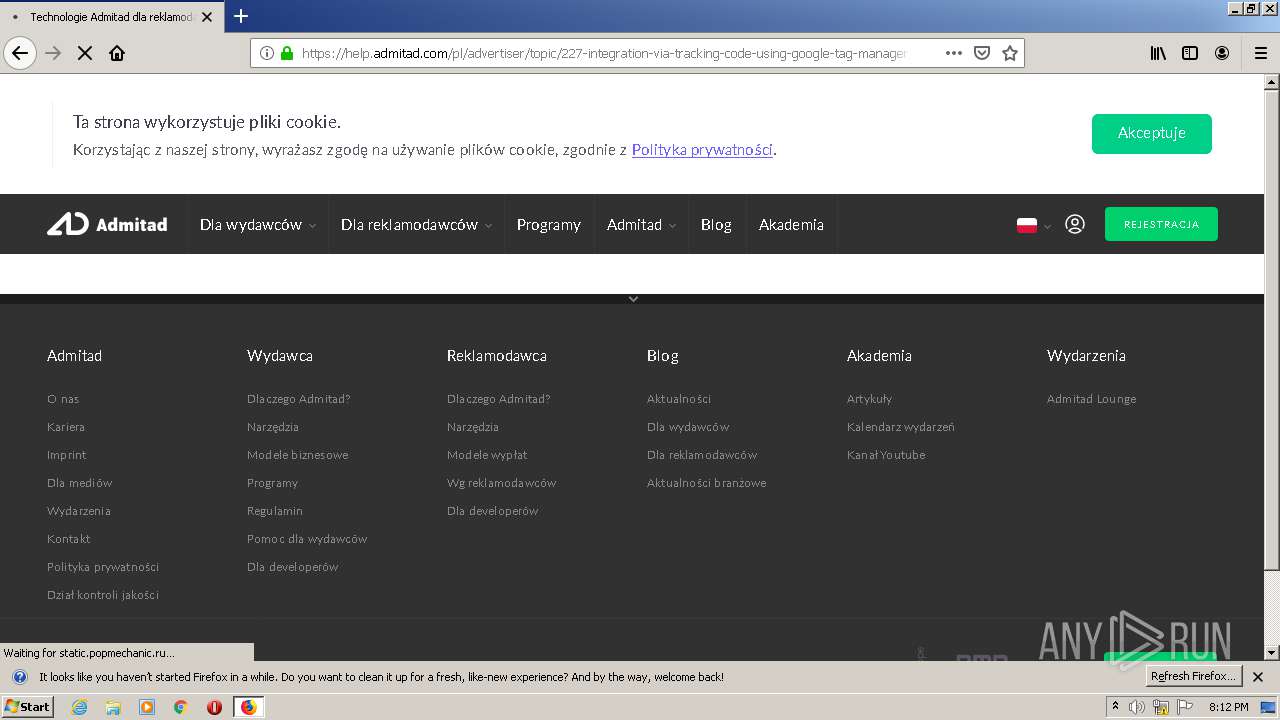Bookmark this page with star icon
The height and width of the screenshot is (720, 1280).
click(1010, 53)
